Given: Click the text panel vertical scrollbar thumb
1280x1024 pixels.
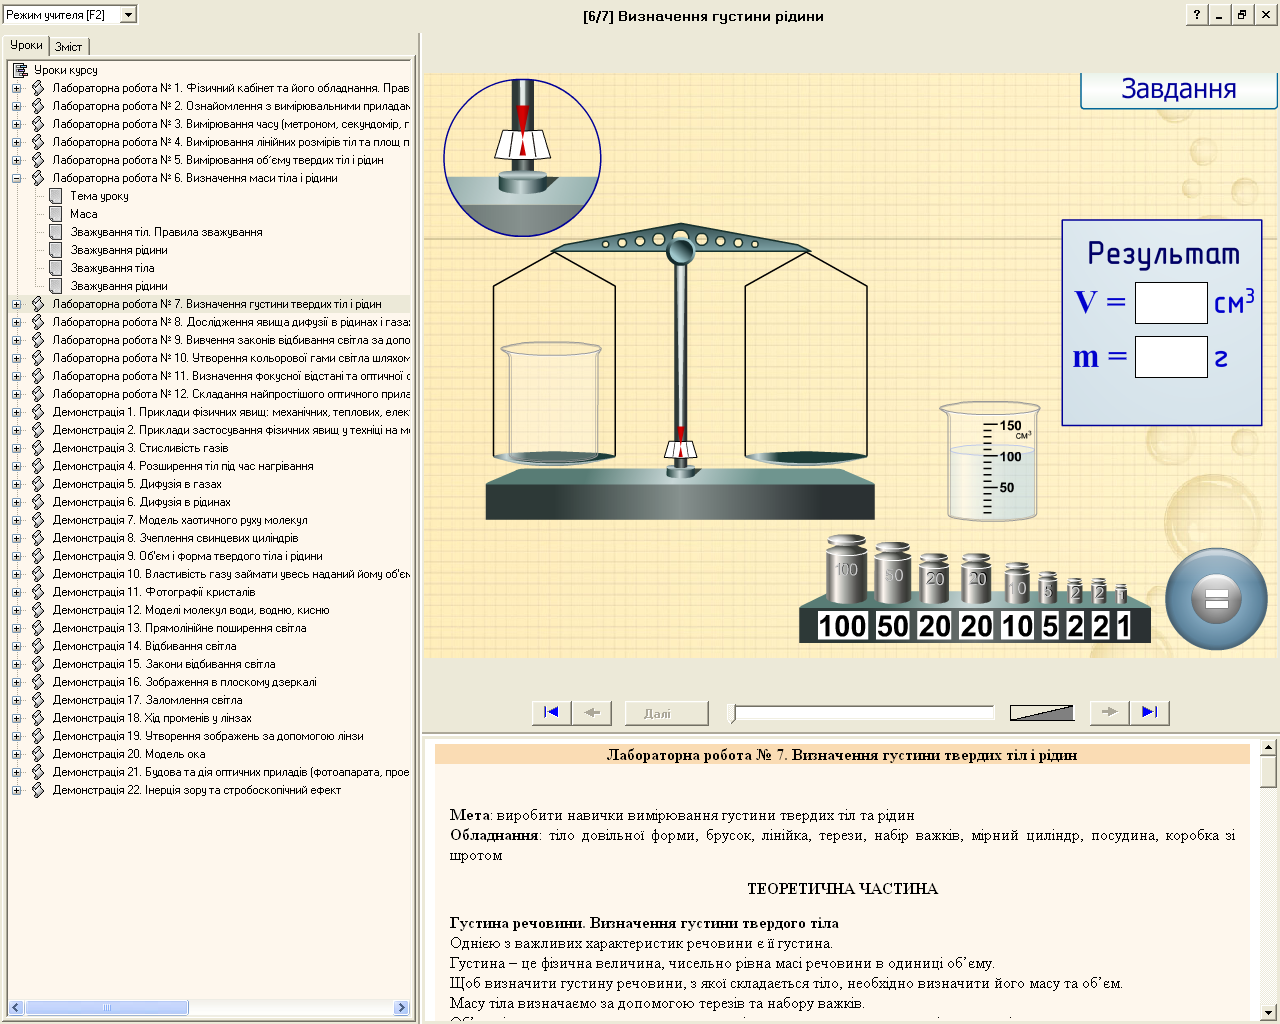Looking at the screenshot, I should coord(1268,772).
